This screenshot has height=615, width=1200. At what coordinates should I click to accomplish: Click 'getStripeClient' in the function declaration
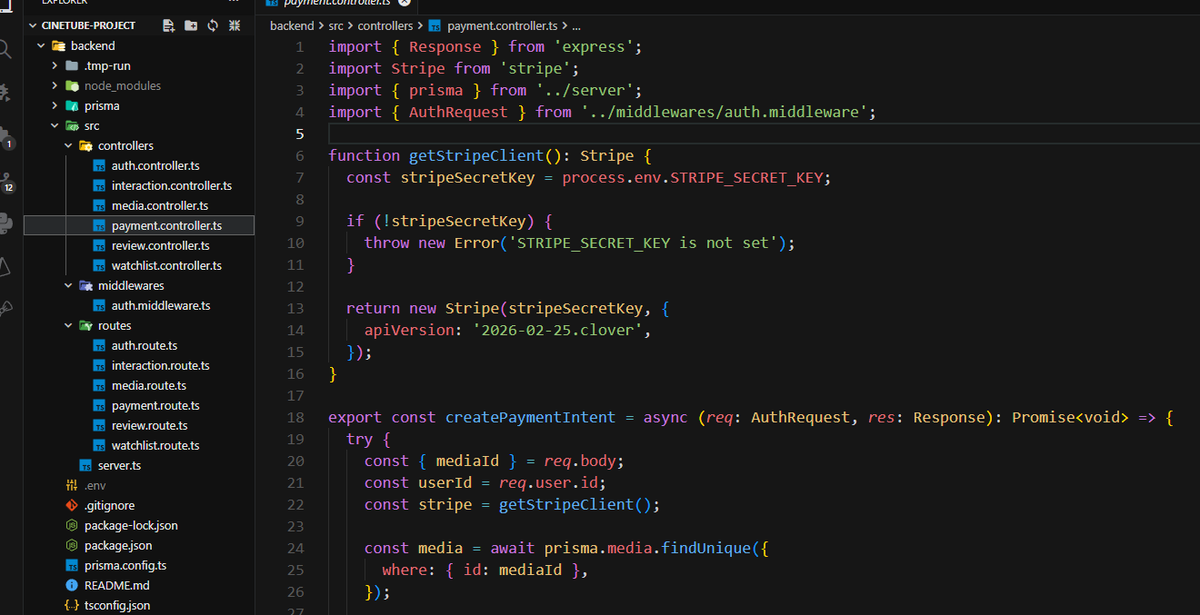click(475, 156)
